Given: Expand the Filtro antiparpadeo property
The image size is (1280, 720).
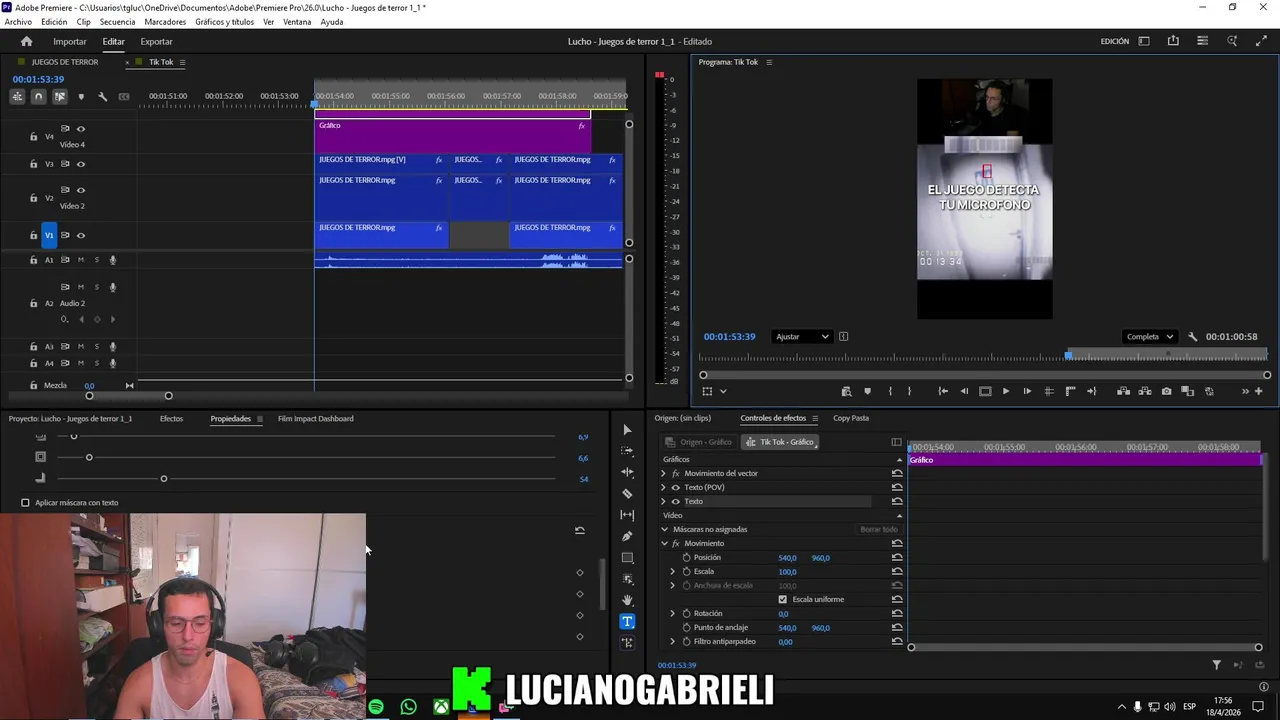Looking at the screenshot, I should click(x=672, y=641).
